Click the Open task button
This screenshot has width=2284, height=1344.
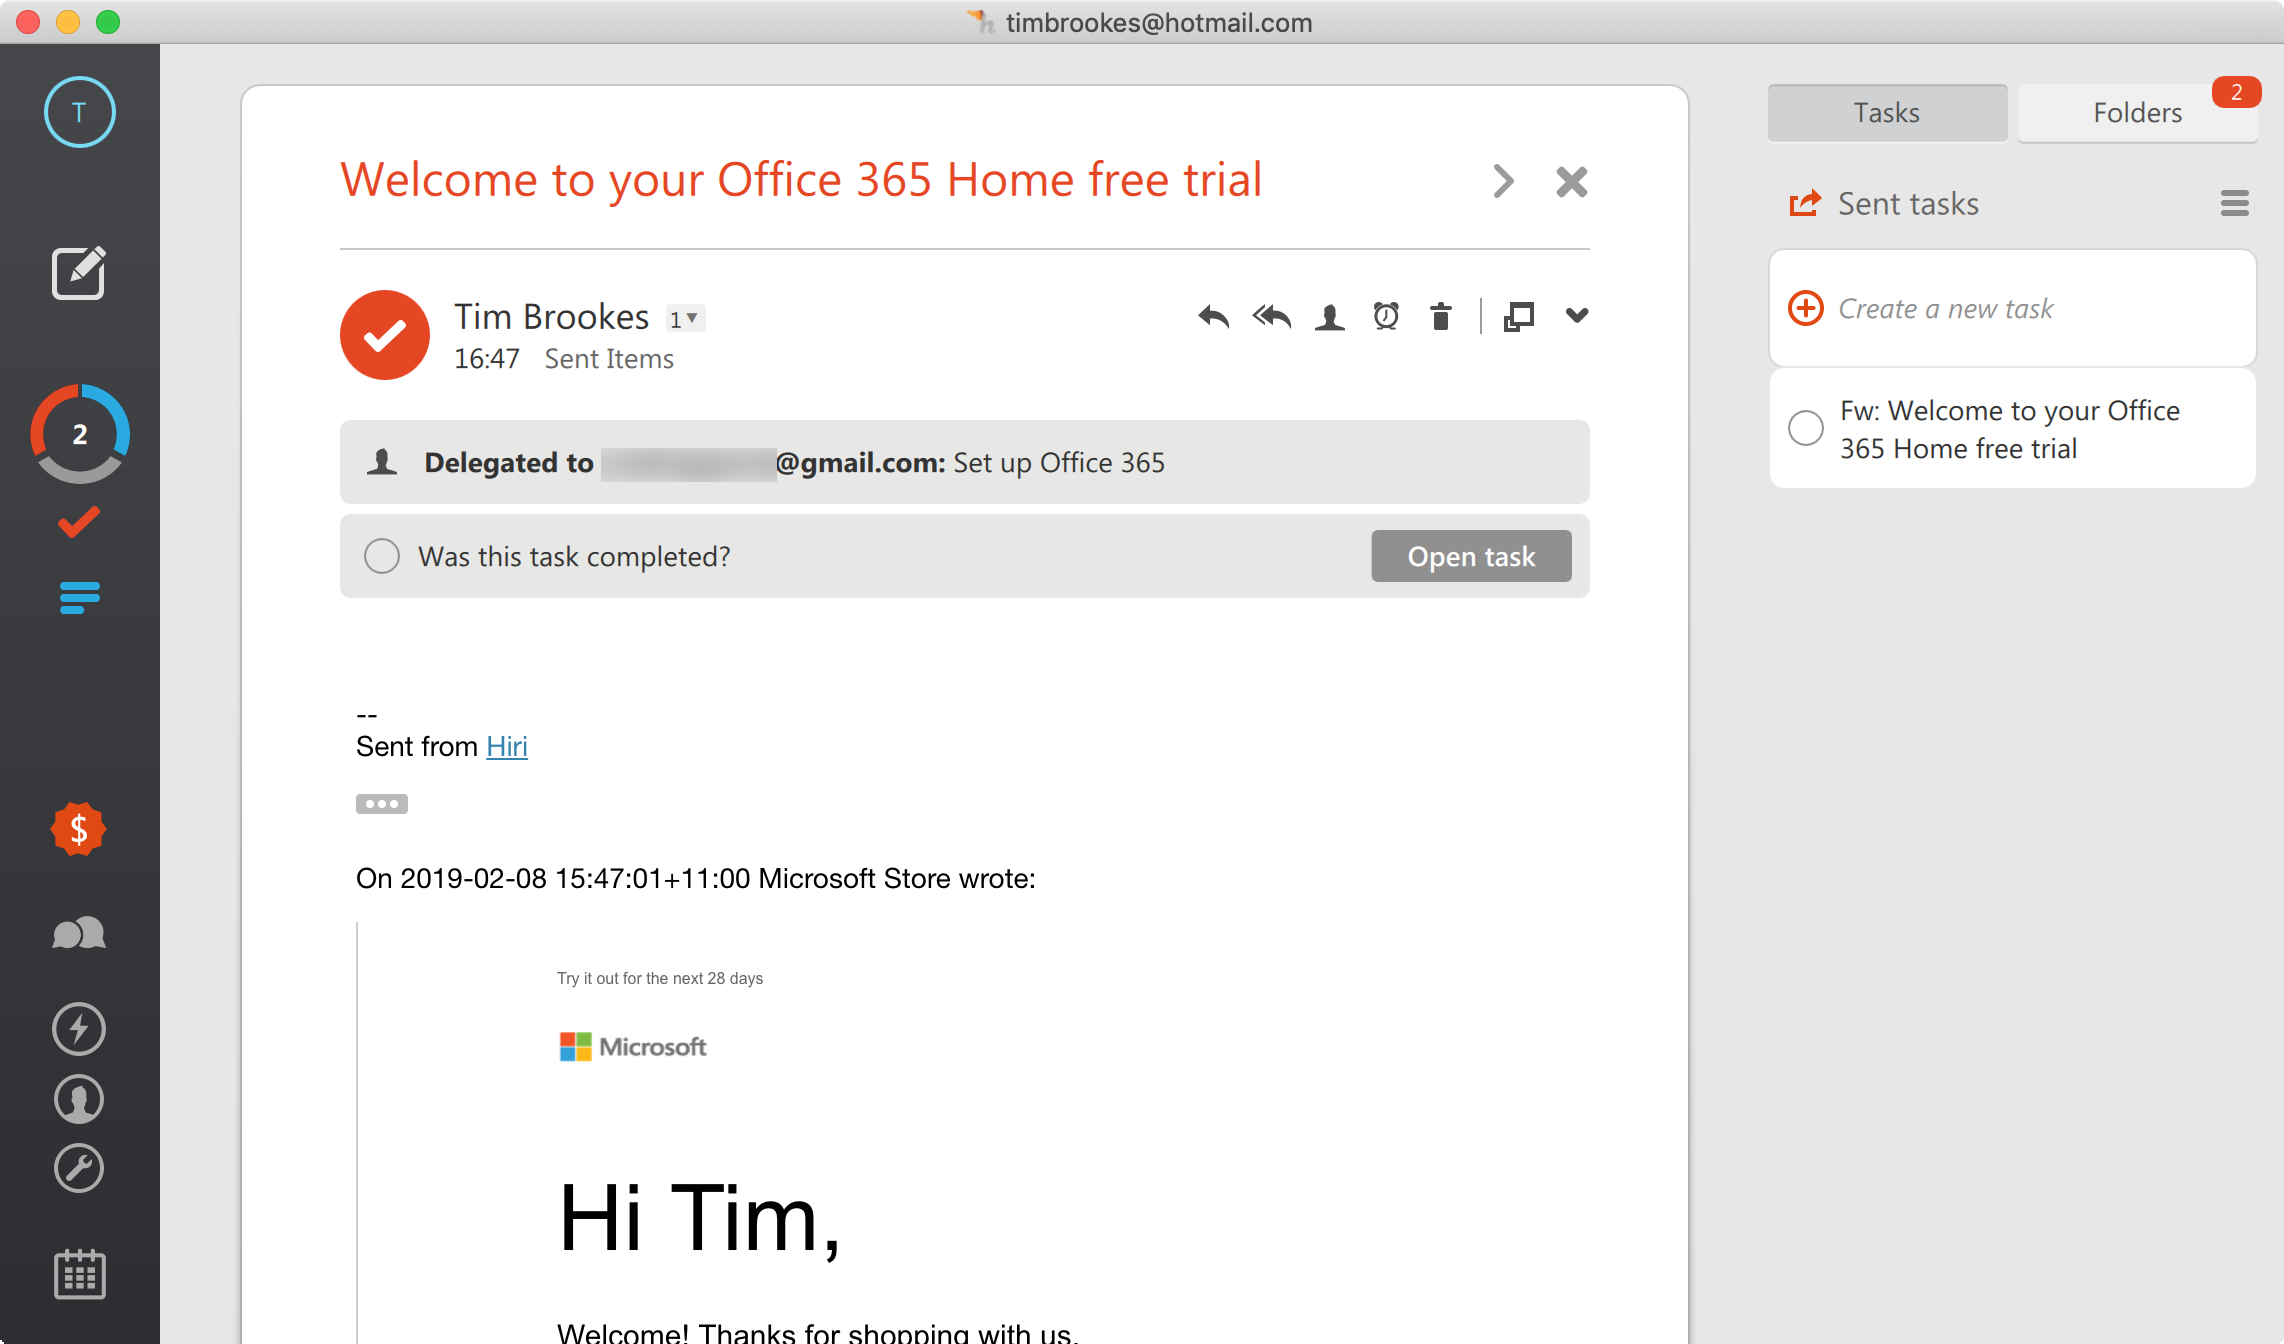[x=1470, y=555]
